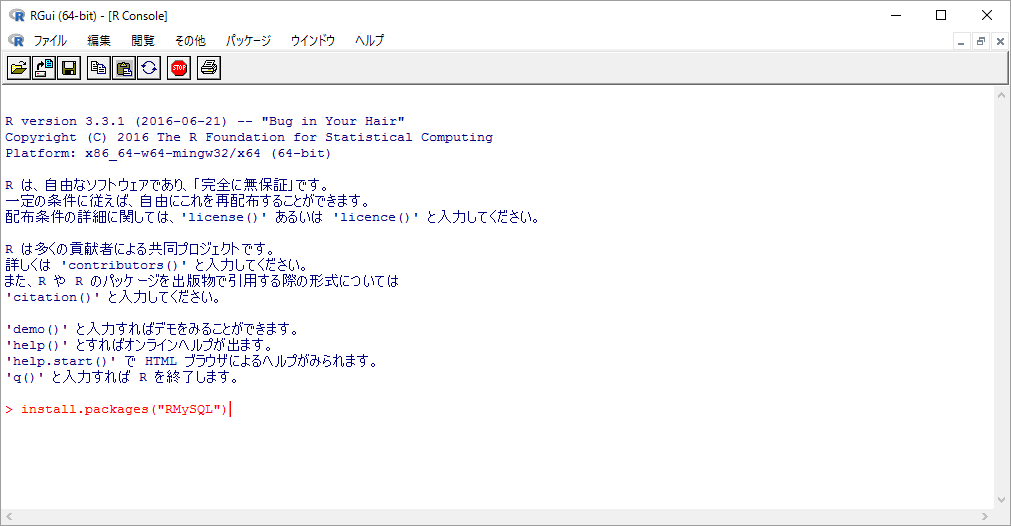
Task: Minimize the RGui main window
Action: (896, 15)
